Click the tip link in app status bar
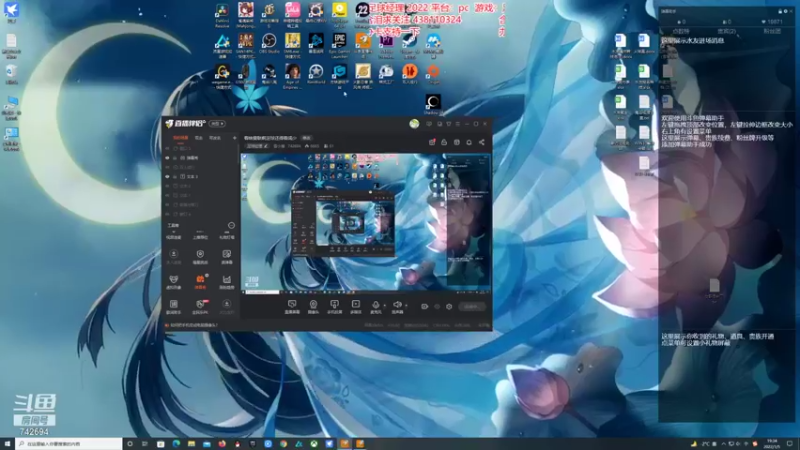Image resolution: width=800 pixels, height=450 pixels. (192, 324)
